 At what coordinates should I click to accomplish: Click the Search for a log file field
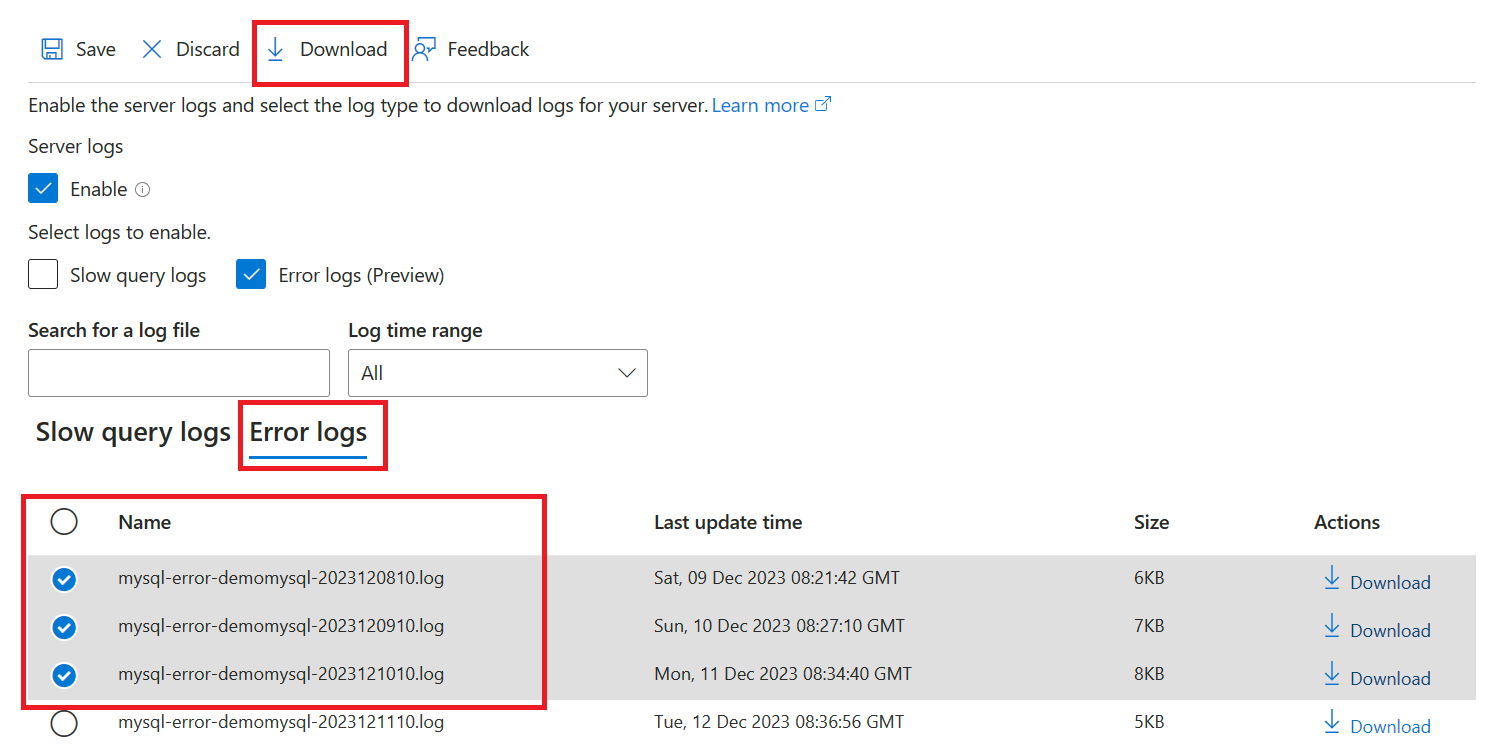coord(179,373)
